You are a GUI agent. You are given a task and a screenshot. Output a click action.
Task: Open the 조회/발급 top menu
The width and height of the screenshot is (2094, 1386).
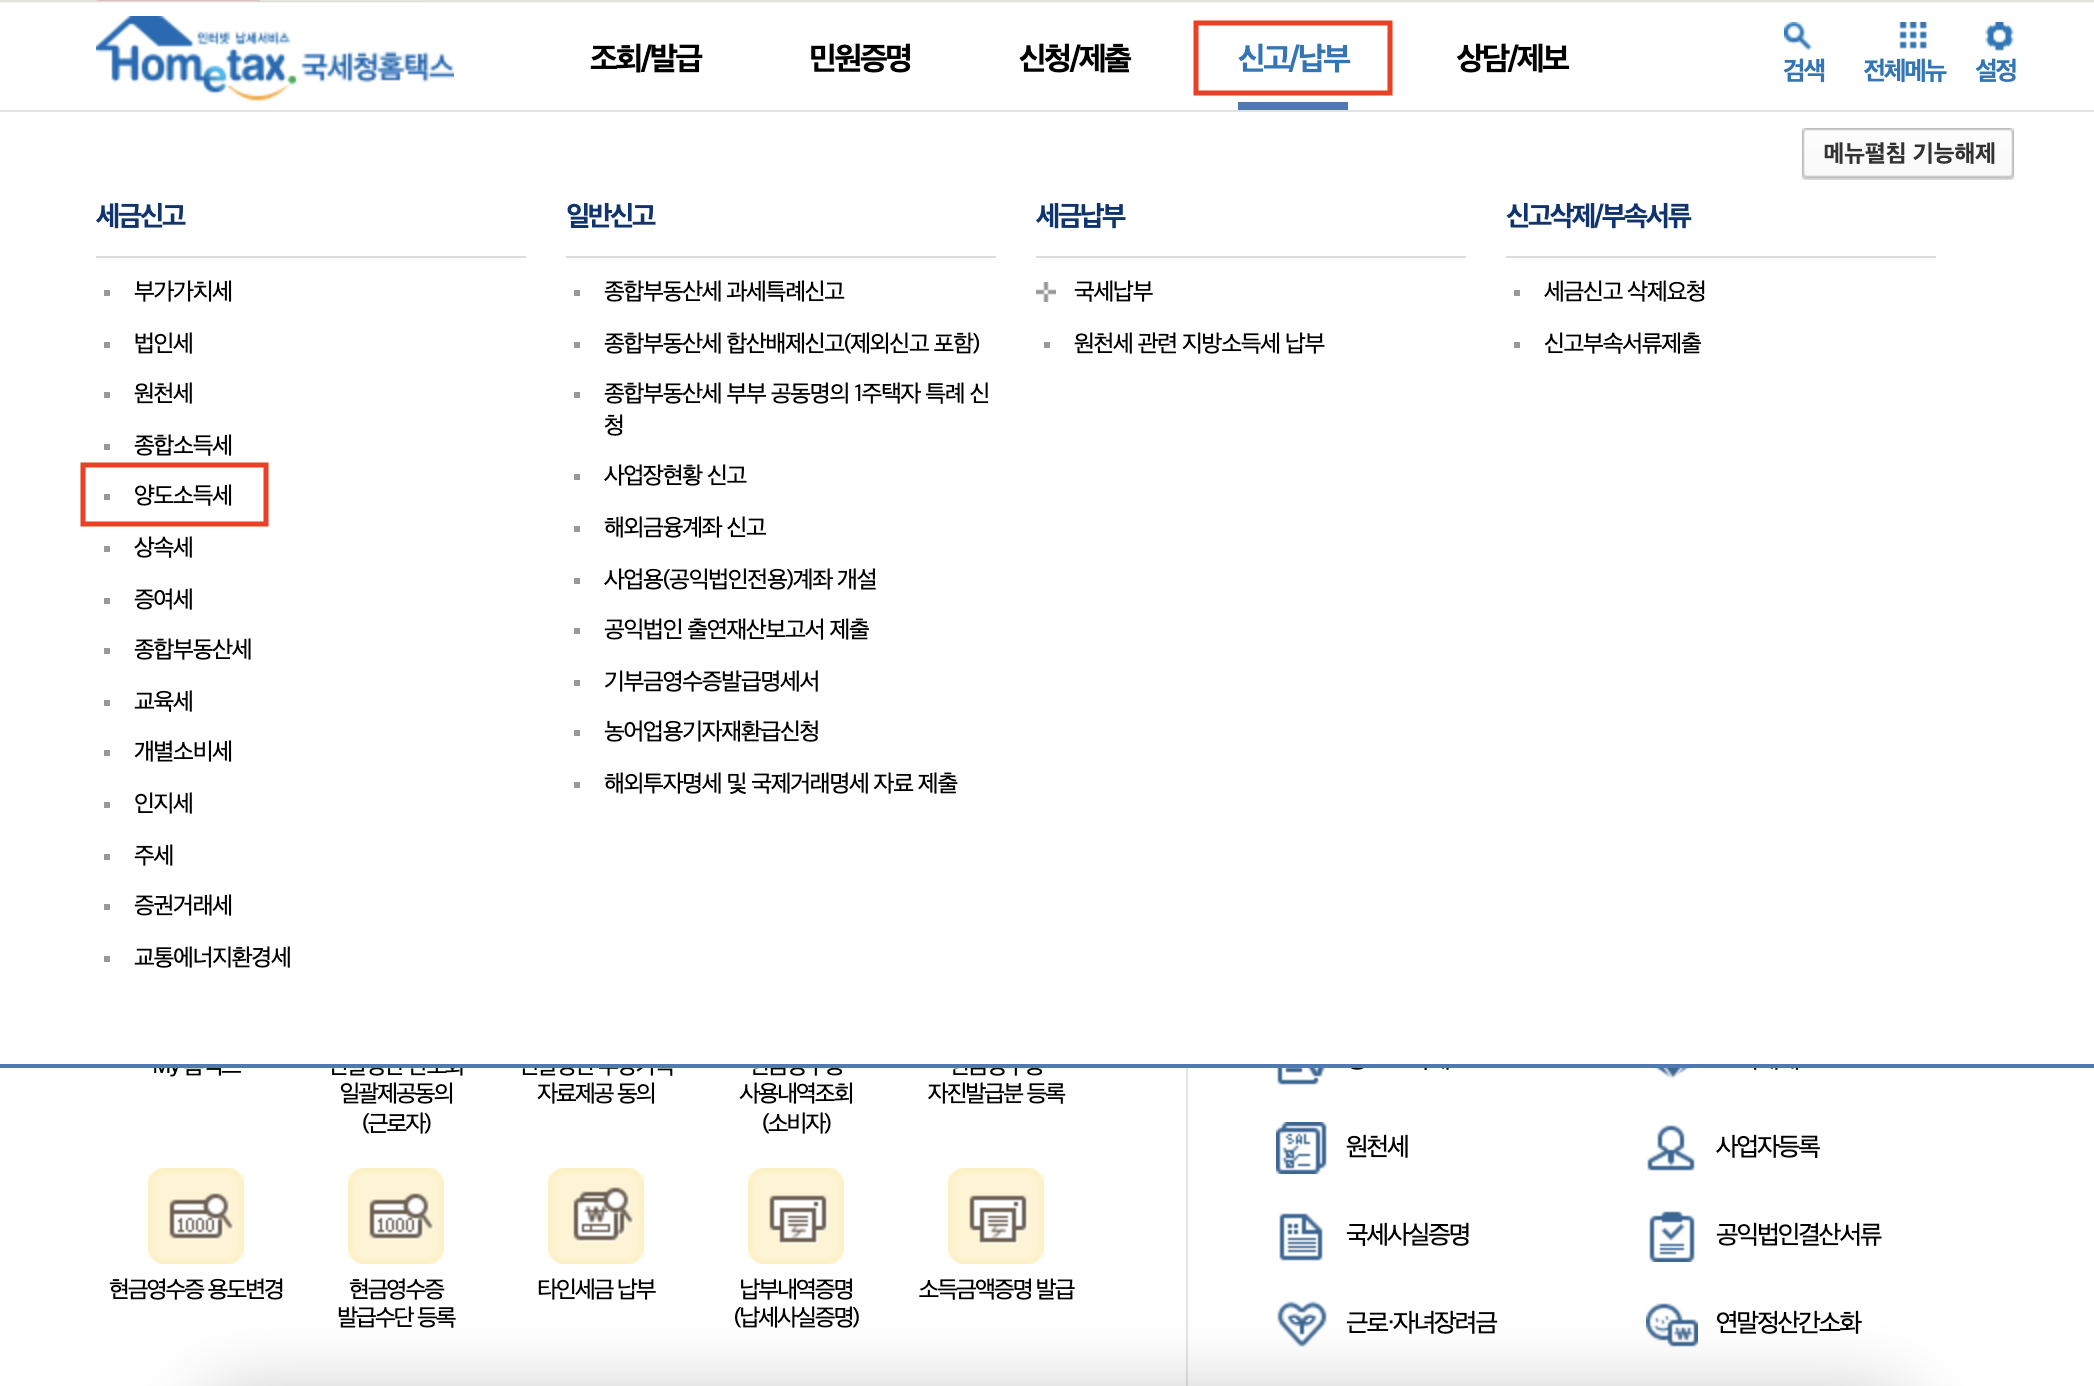(646, 58)
